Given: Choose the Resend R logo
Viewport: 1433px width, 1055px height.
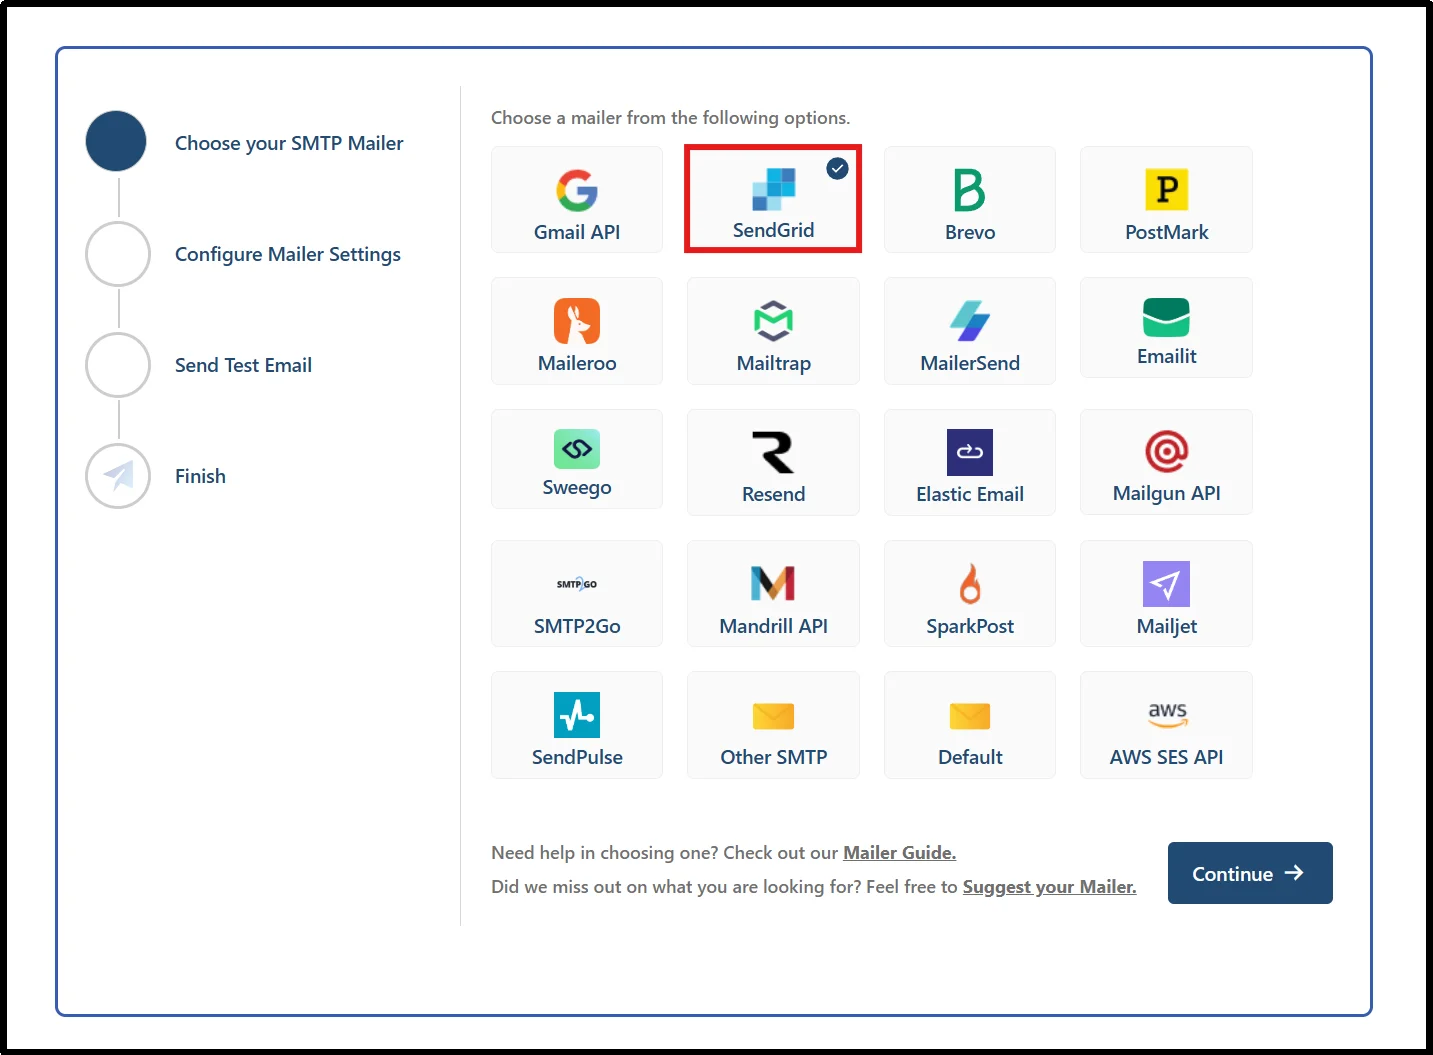Looking at the screenshot, I should coord(773,452).
